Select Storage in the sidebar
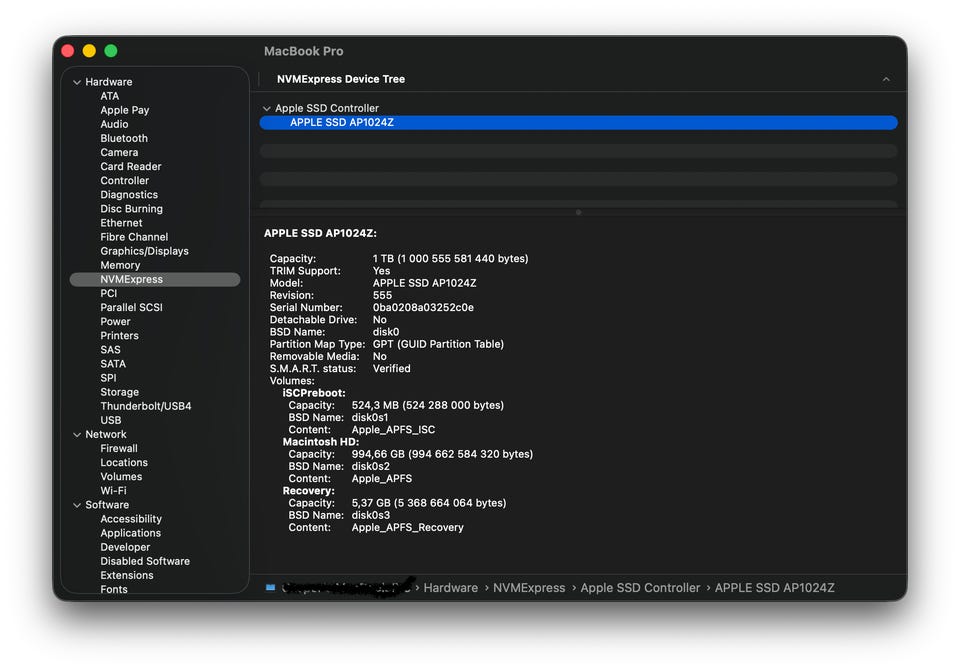Screen dimensions: 960x671 click(119, 393)
